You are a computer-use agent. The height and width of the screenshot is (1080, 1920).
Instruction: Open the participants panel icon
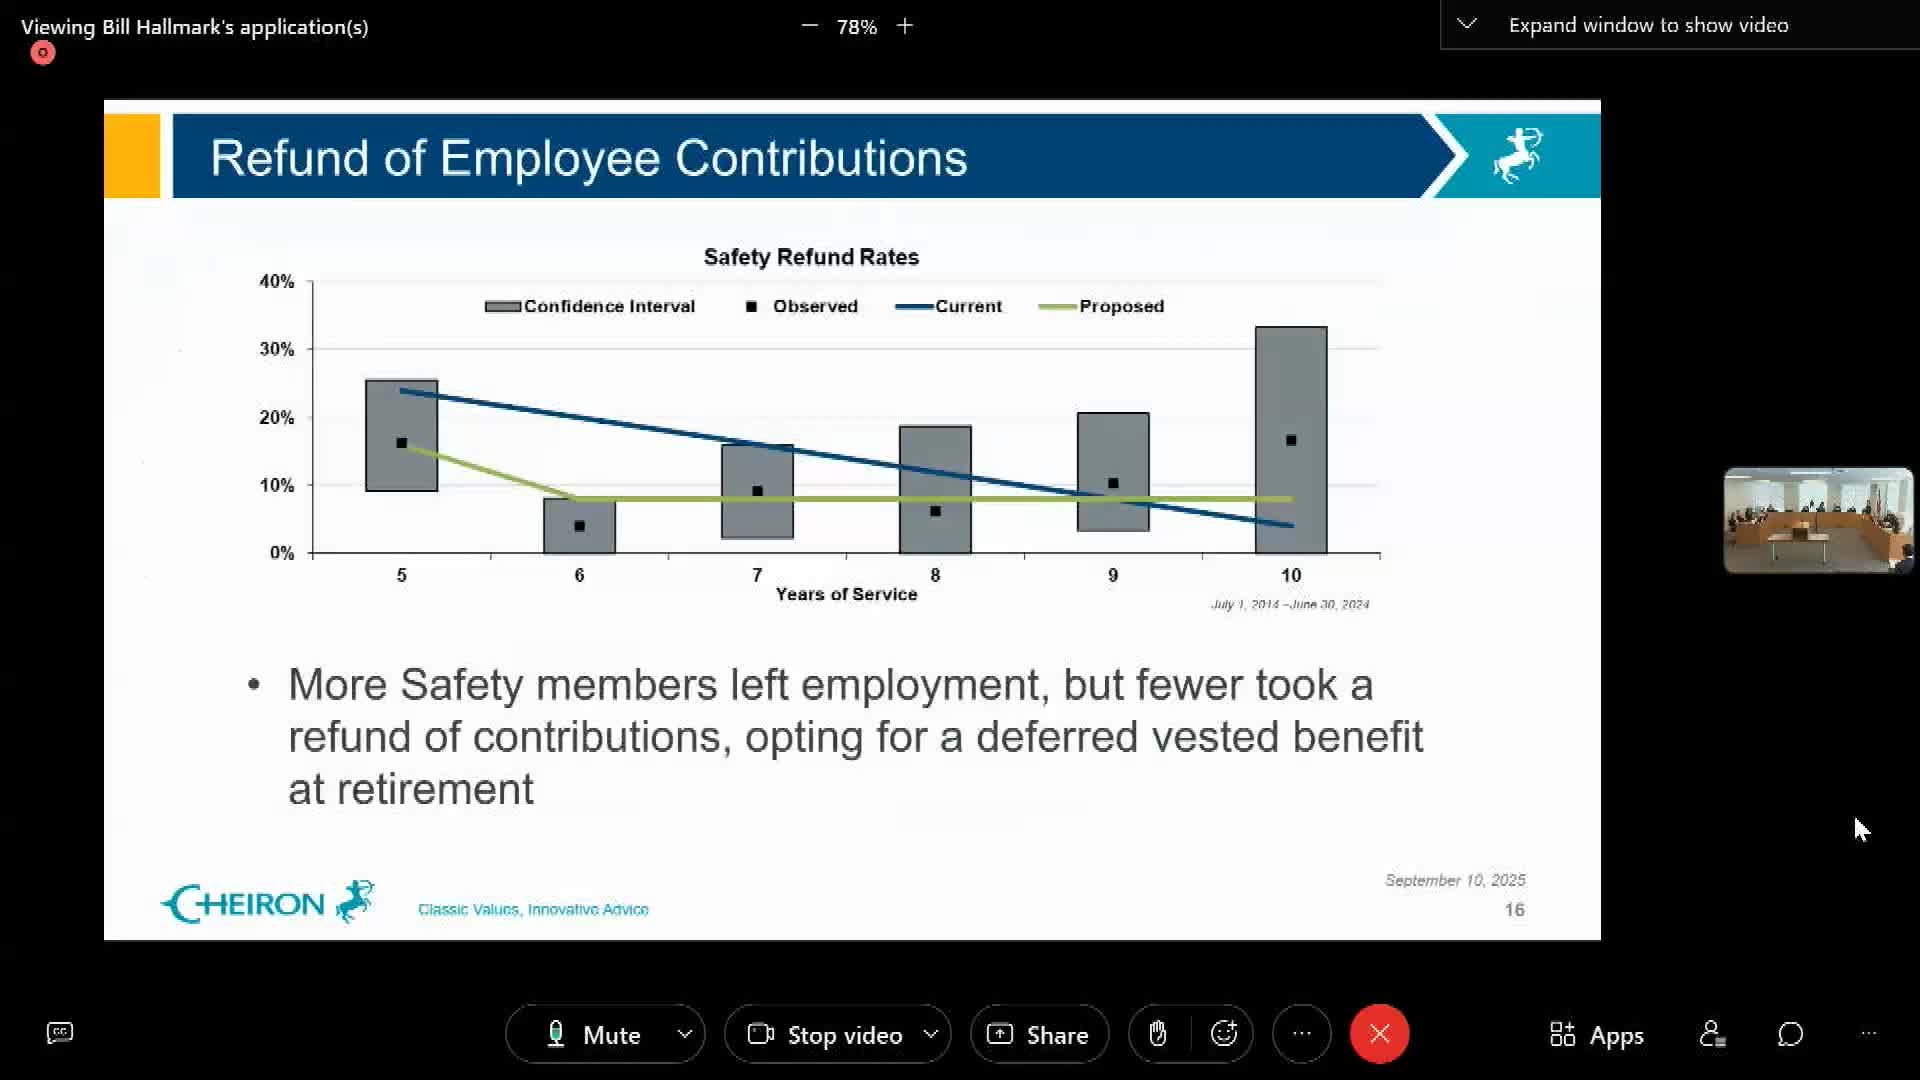(x=1712, y=1034)
